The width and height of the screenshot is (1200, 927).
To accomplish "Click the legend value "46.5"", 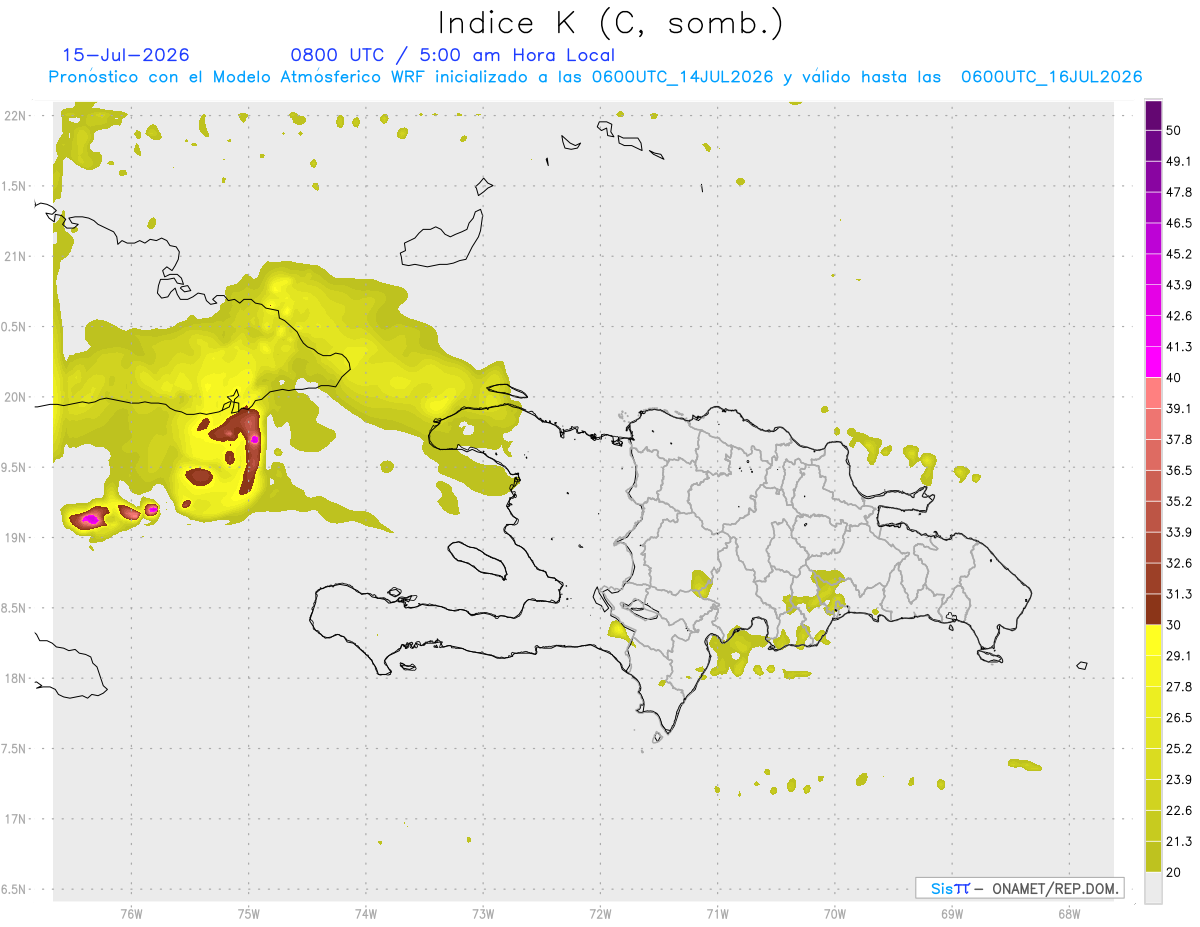I will pyautogui.click(x=1179, y=224).
